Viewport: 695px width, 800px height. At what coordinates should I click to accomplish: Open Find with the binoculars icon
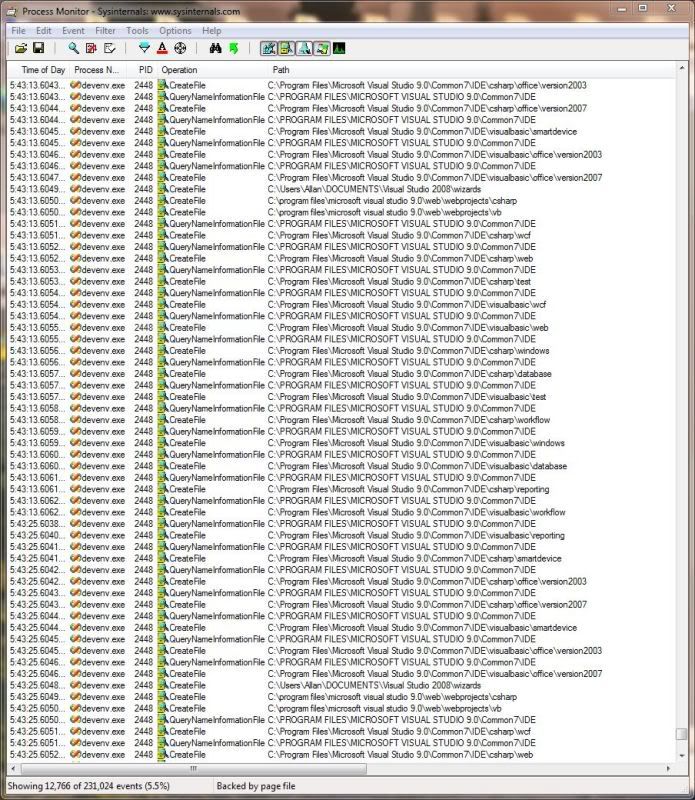(x=215, y=48)
